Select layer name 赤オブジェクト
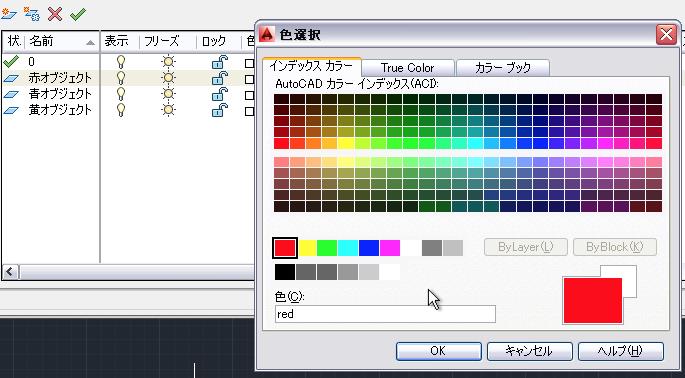Viewport: 685px width, 378px height. [x=60, y=78]
